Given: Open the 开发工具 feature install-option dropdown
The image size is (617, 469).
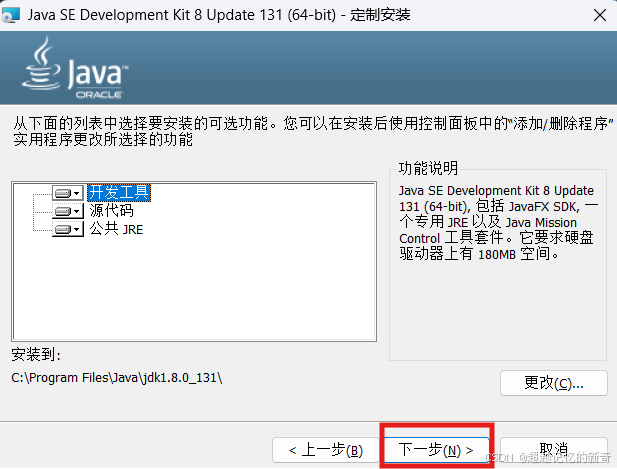Looking at the screenshot, I should point(68,193).
